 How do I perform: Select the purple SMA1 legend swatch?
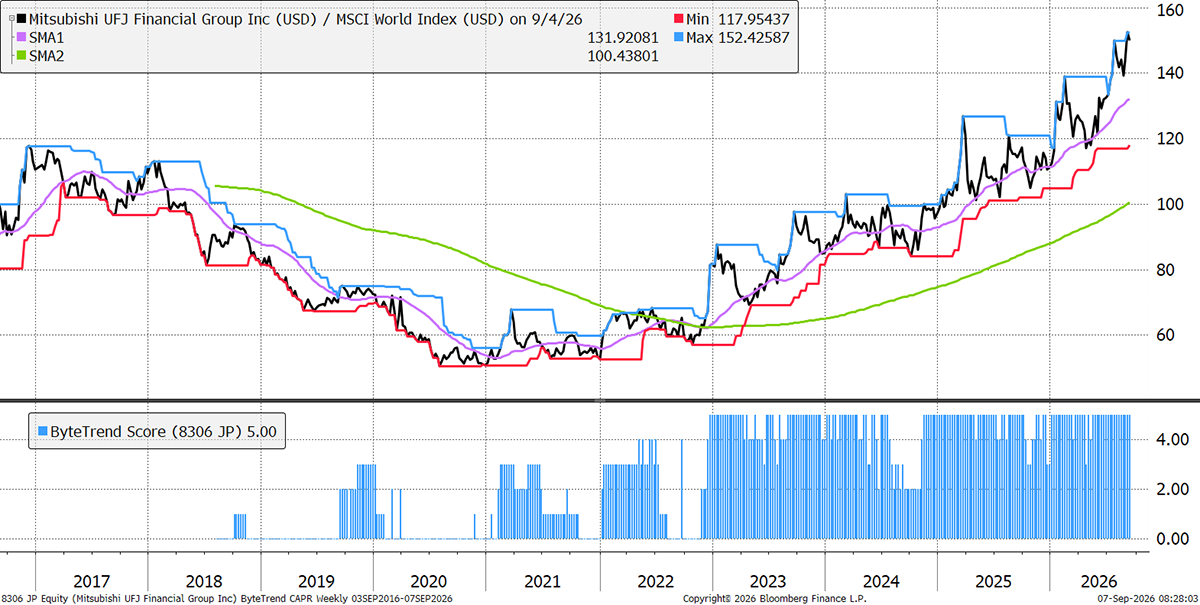tap(22, 35)
